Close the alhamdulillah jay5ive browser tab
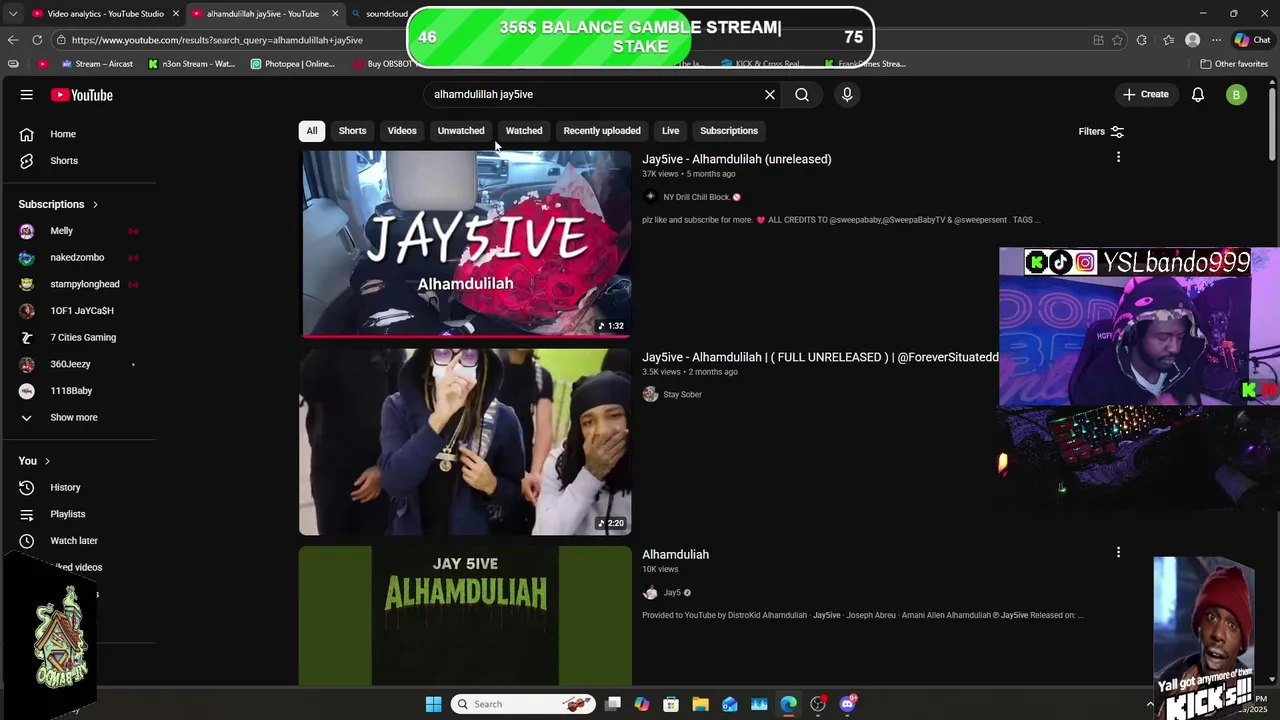1280x720 pixels. click(x=335, y=14)
